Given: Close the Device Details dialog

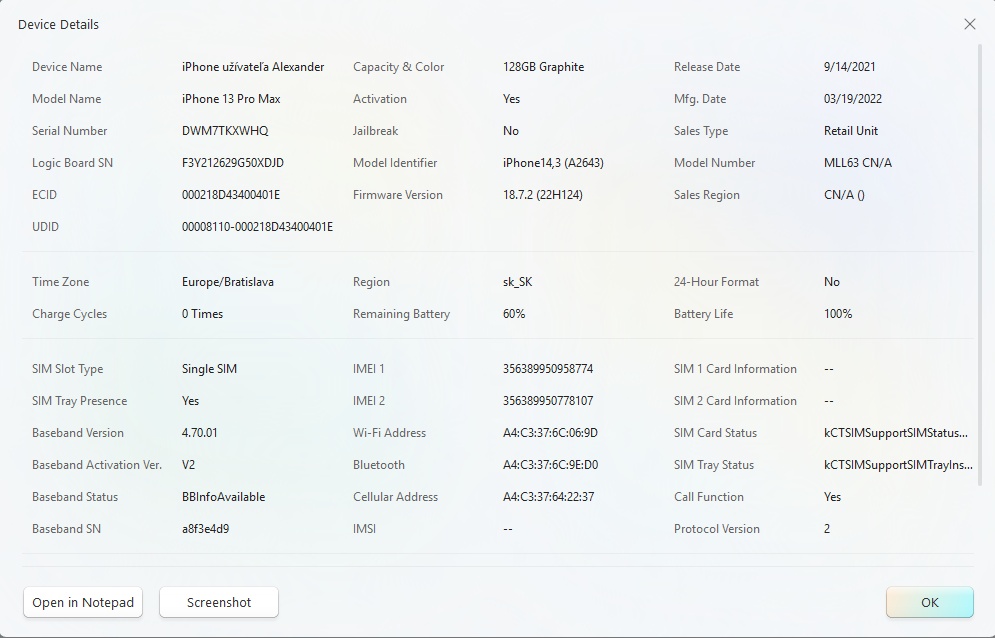Looking at the screenshot, I should click(969, 24).
